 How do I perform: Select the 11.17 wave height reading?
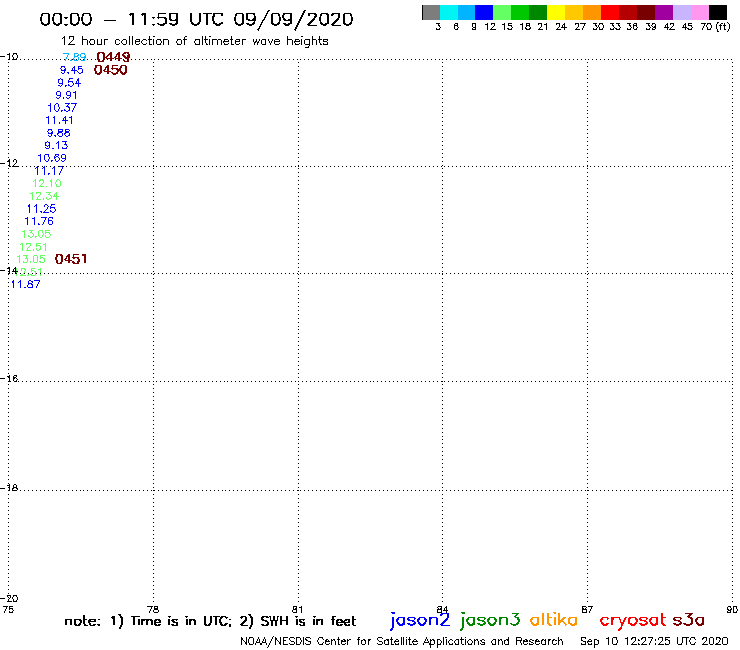[49, 171]
